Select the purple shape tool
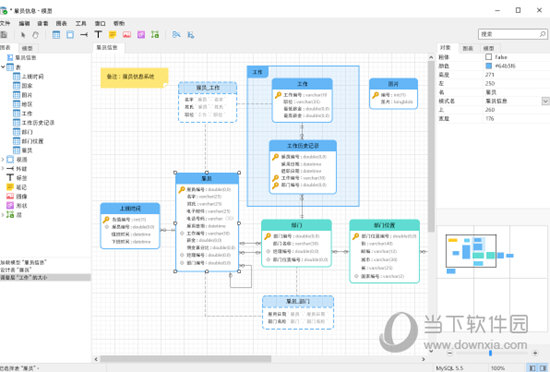Screen dimensions: 550x372 coord(141,35)
